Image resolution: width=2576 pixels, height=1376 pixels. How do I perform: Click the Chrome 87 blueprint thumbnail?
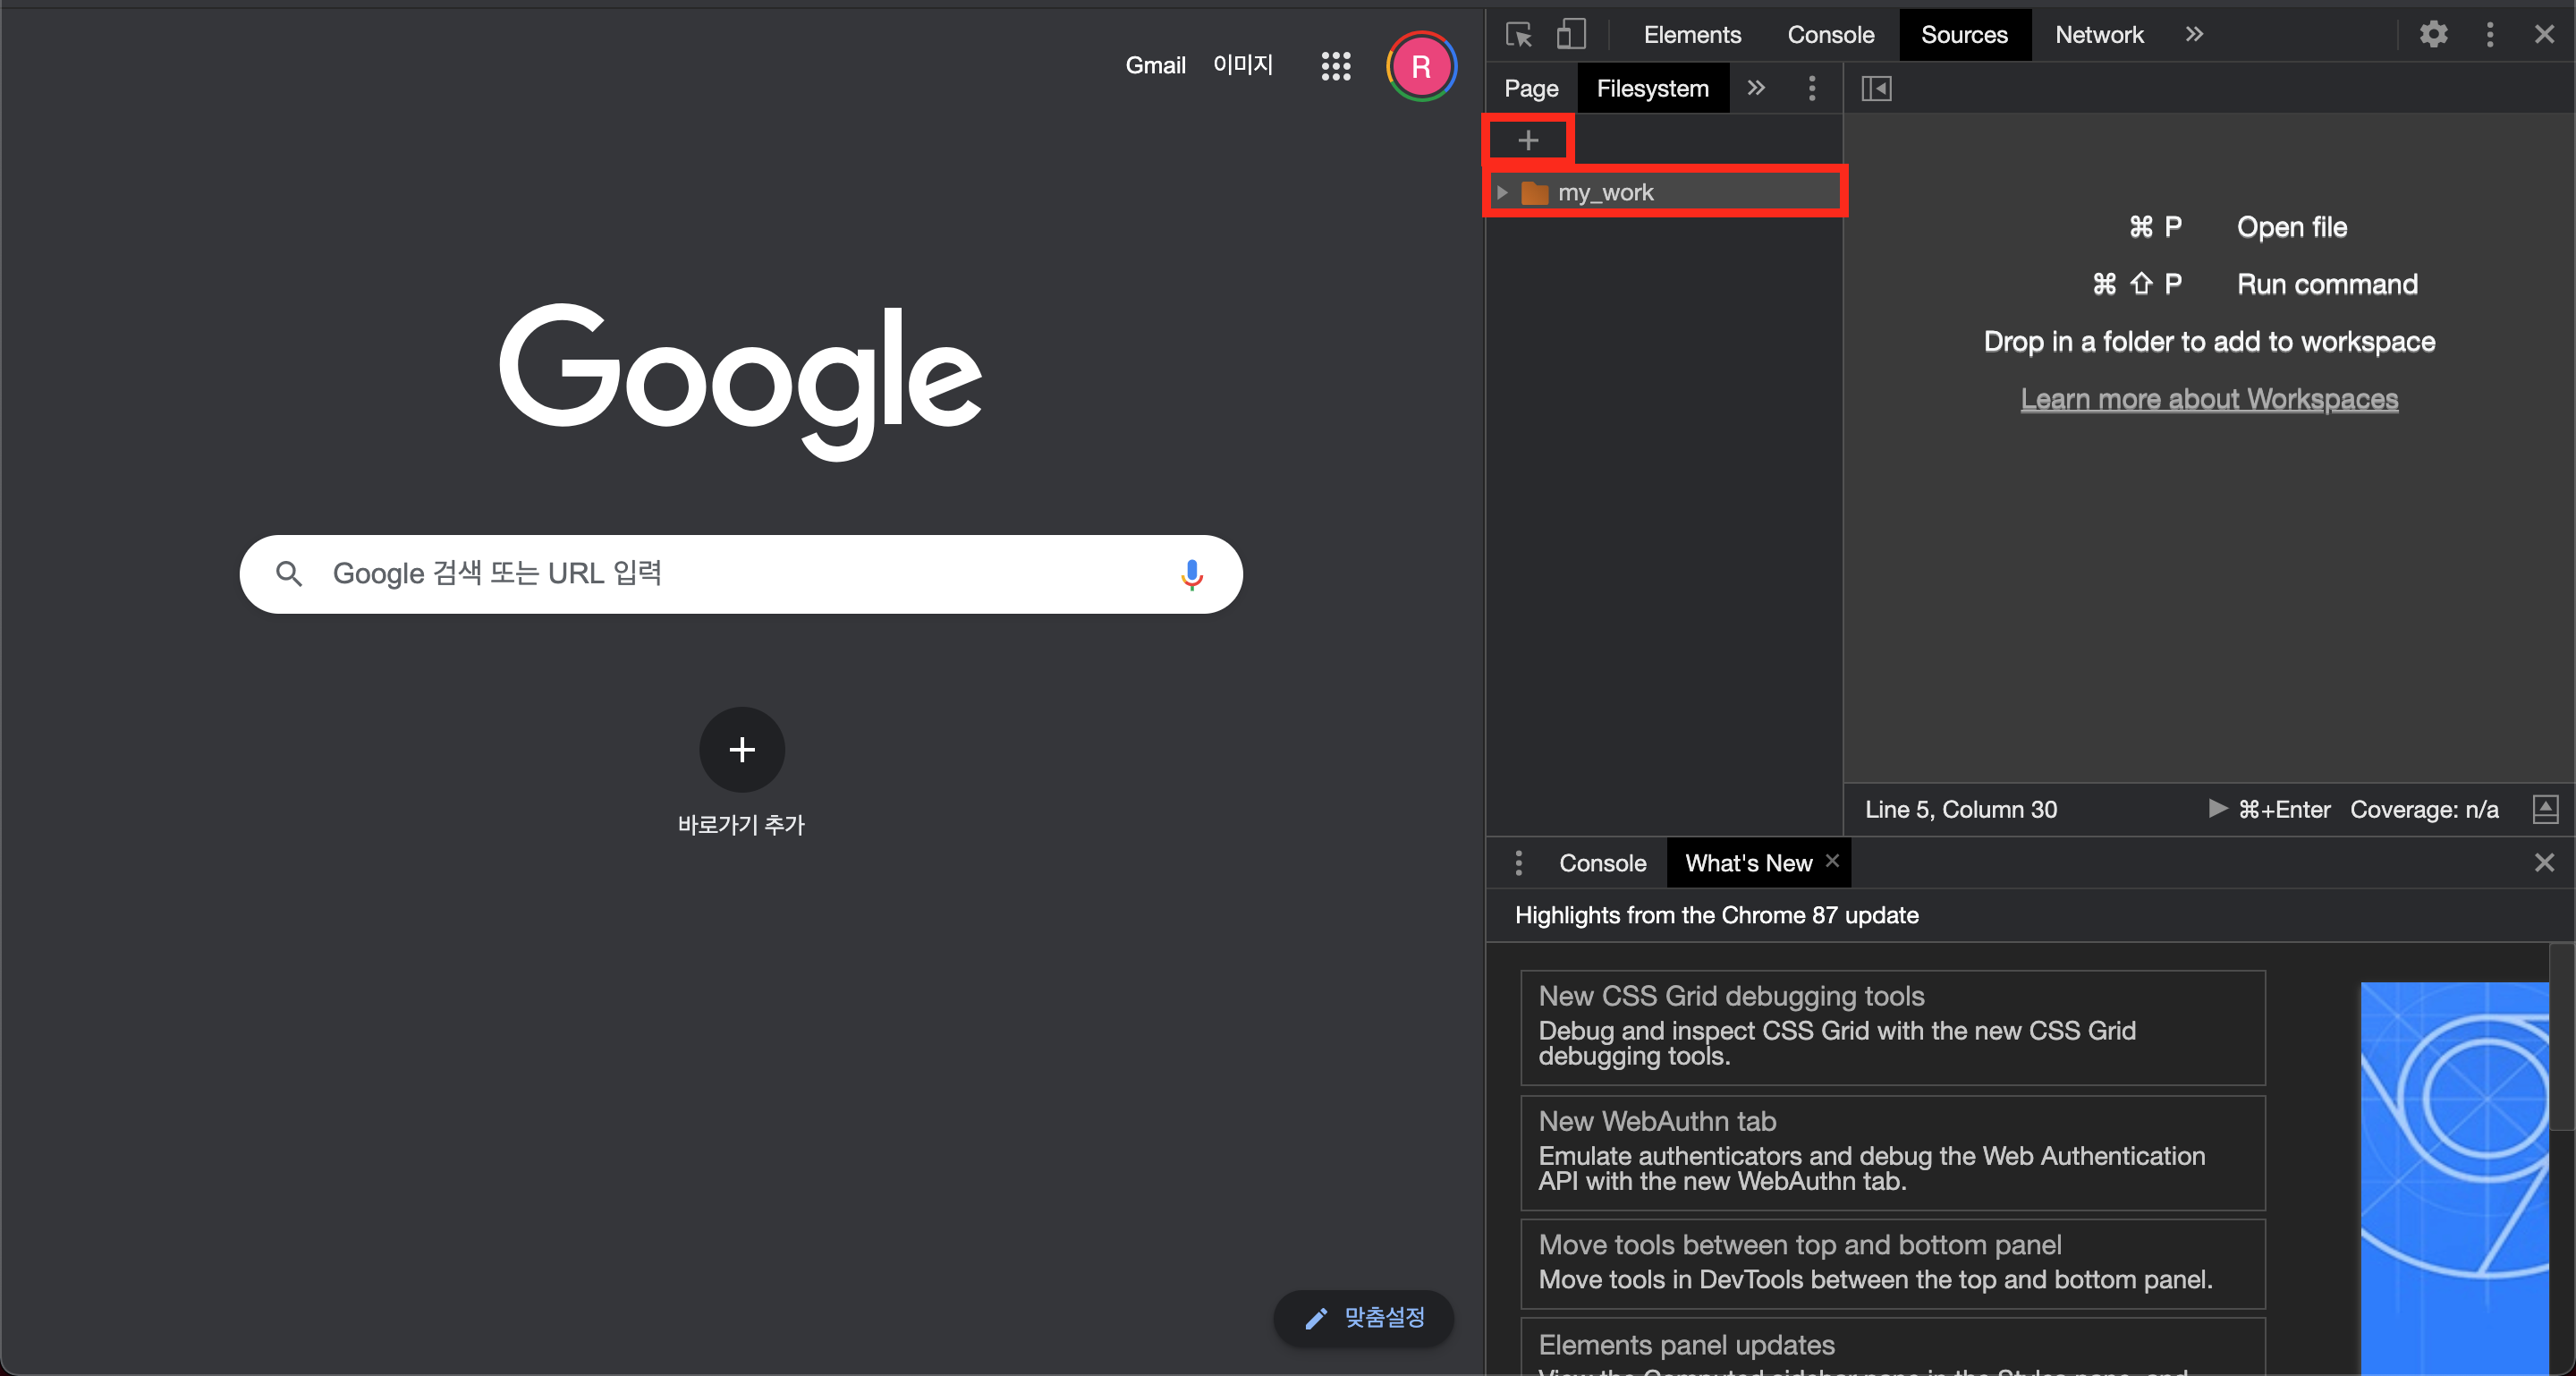coord(2454,1180)
